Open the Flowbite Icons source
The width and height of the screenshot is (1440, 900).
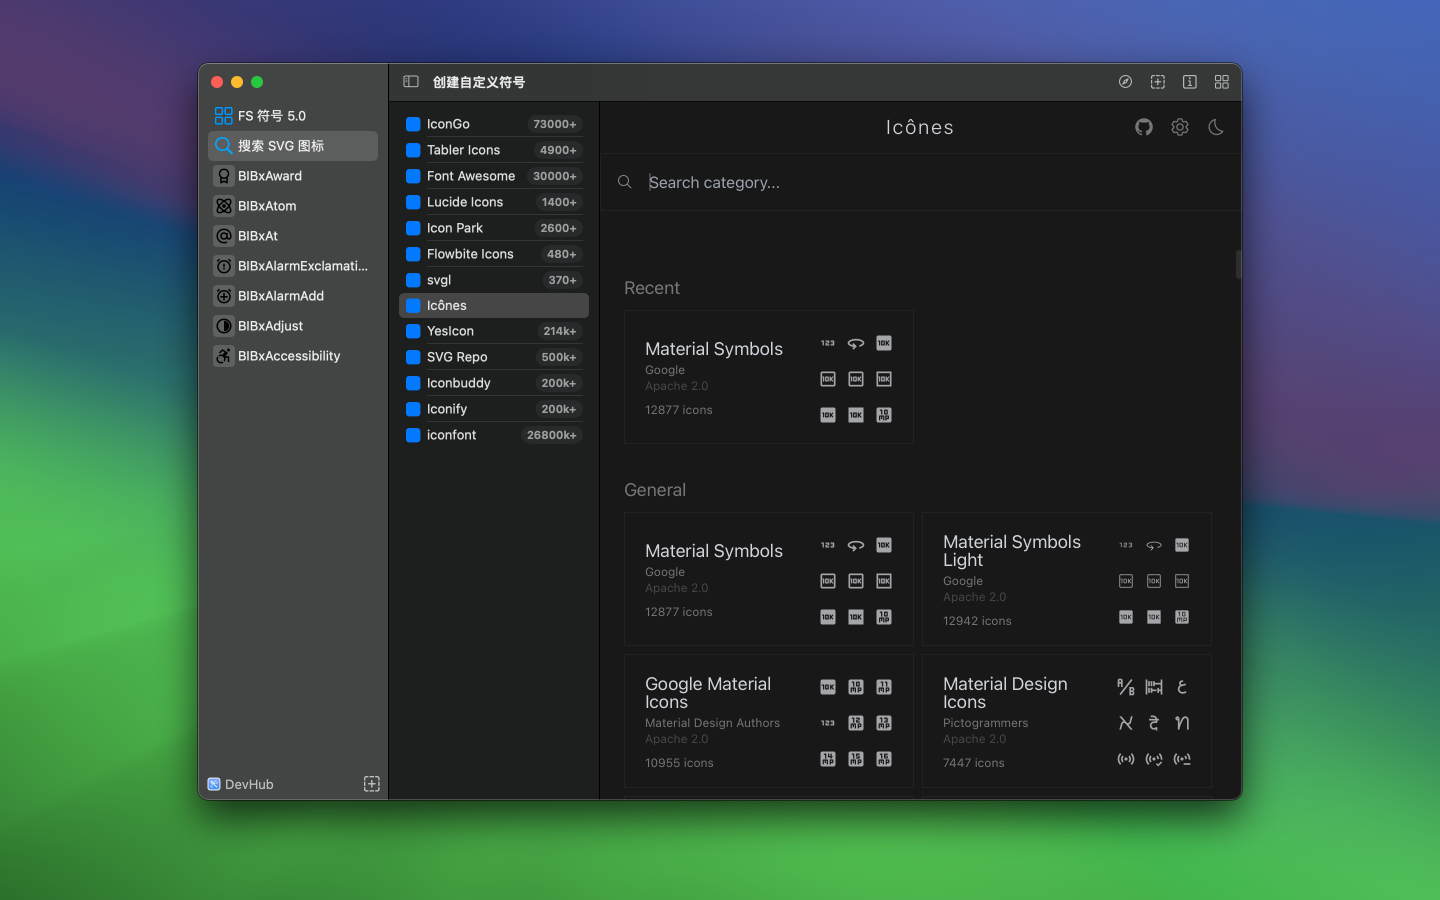[x=494, y=254]
